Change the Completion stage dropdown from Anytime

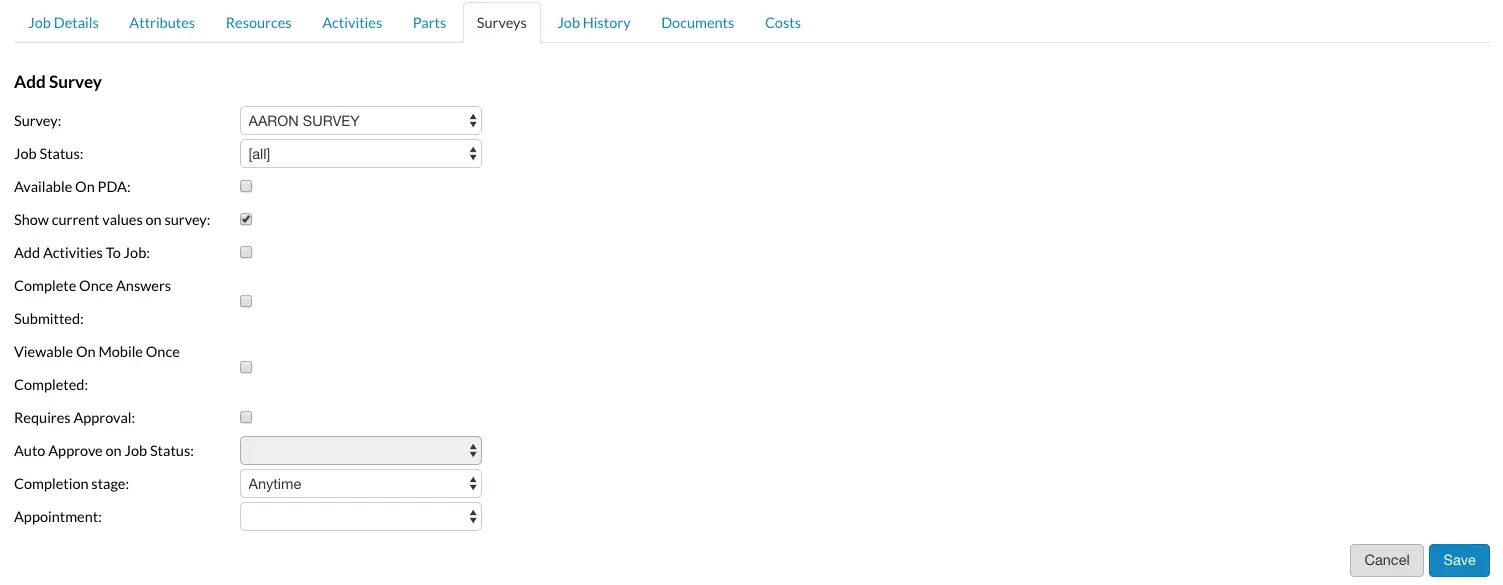point(361,484)
